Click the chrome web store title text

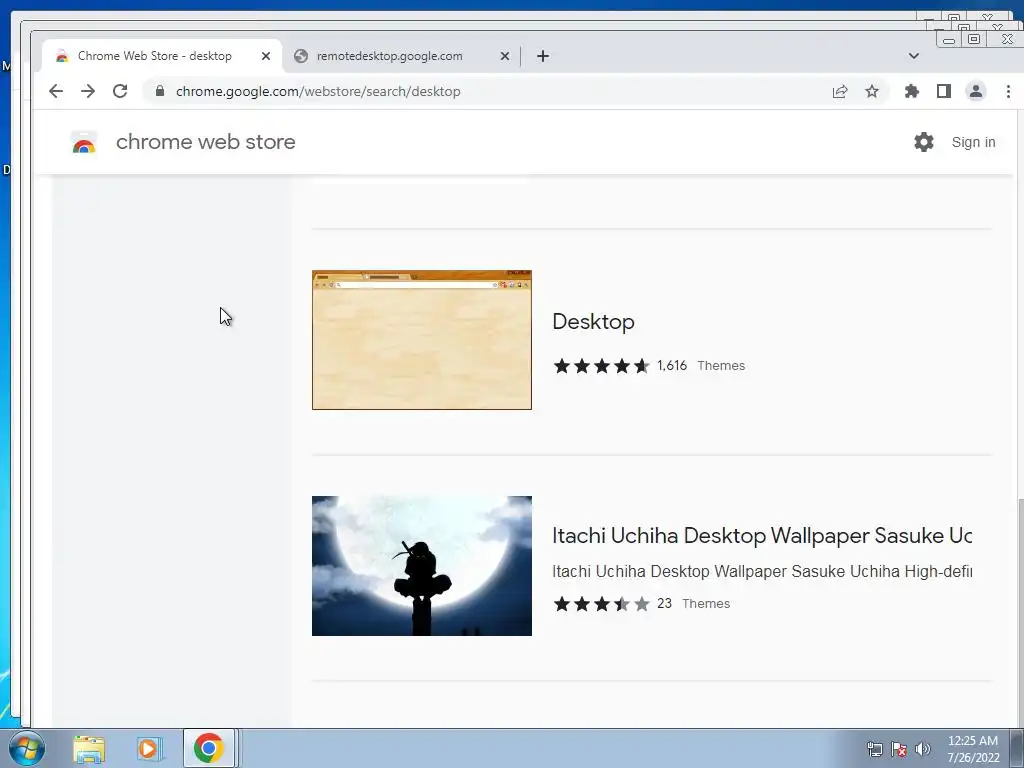[206, 142]
